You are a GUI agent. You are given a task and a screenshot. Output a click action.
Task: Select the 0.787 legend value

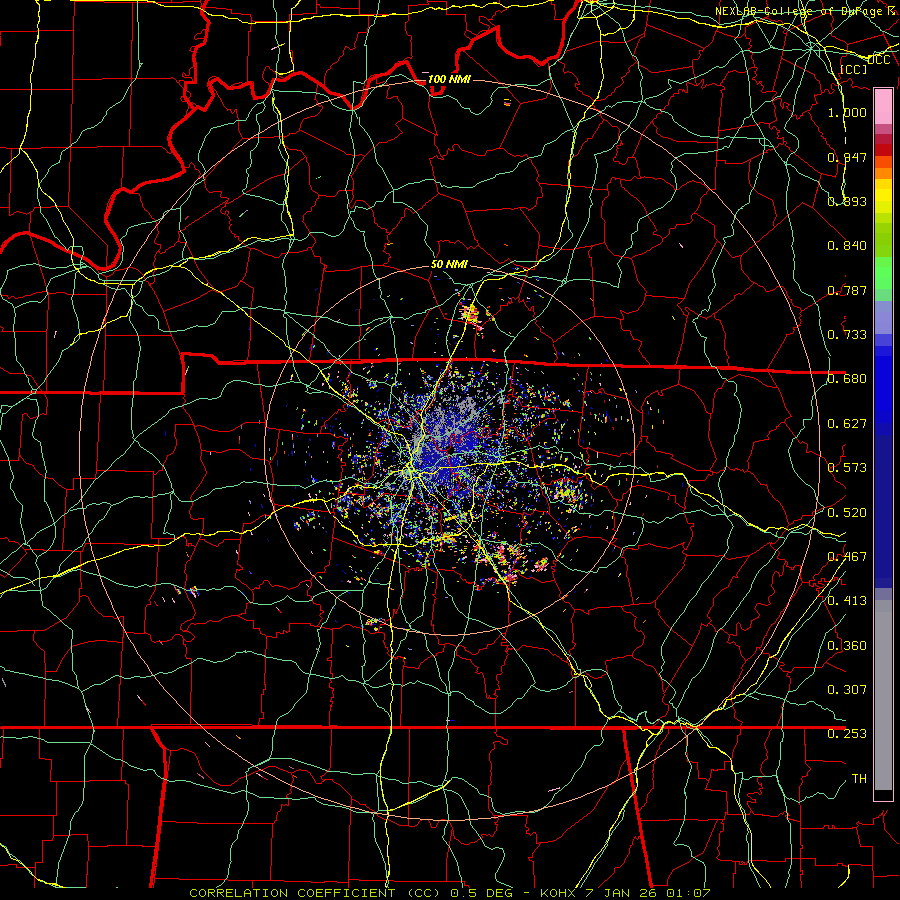tap(847, 290)
